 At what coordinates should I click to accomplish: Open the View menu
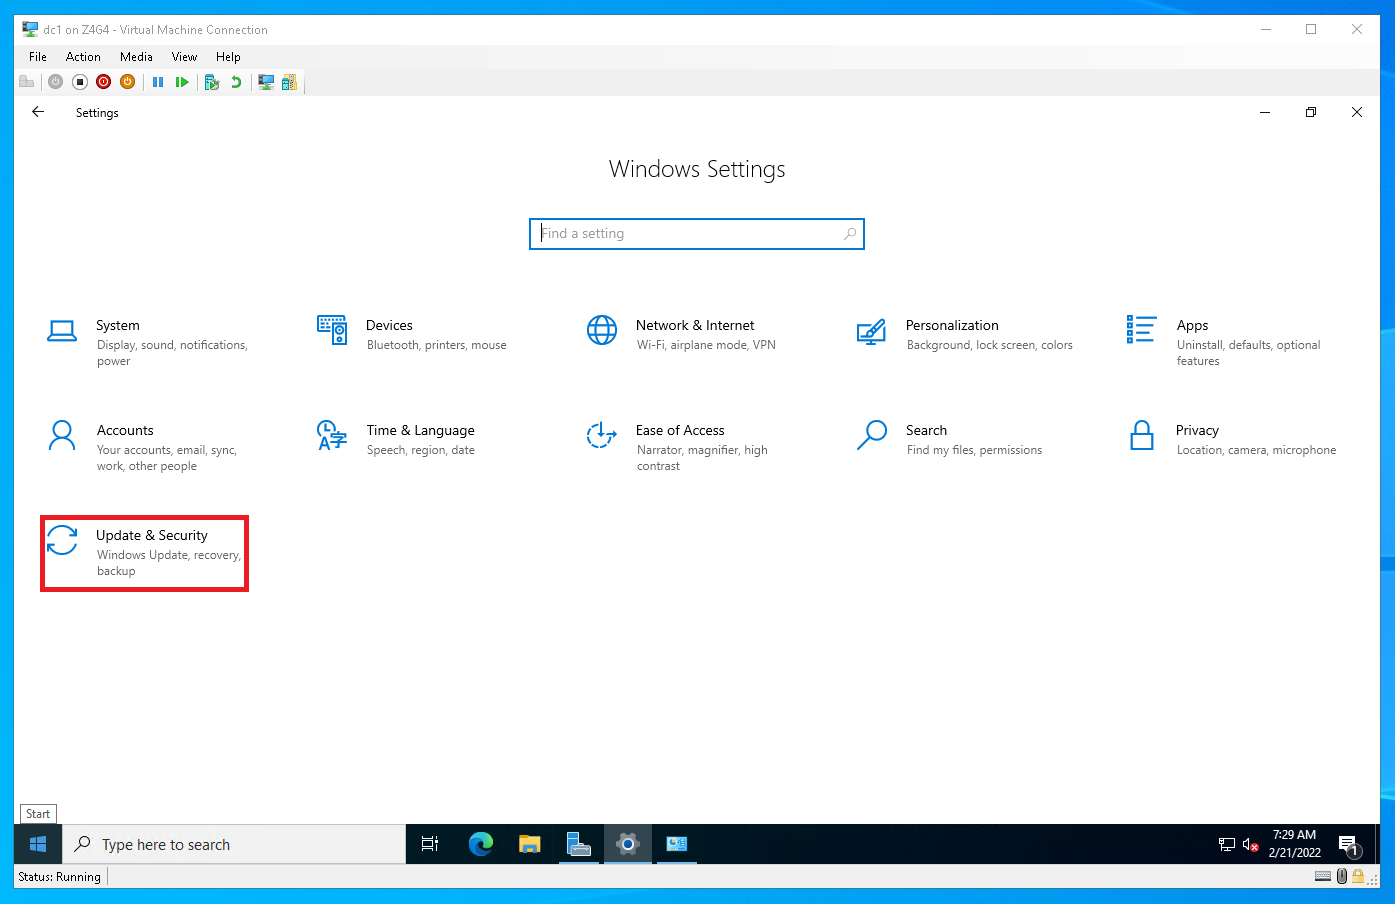[x=184, y=57]
